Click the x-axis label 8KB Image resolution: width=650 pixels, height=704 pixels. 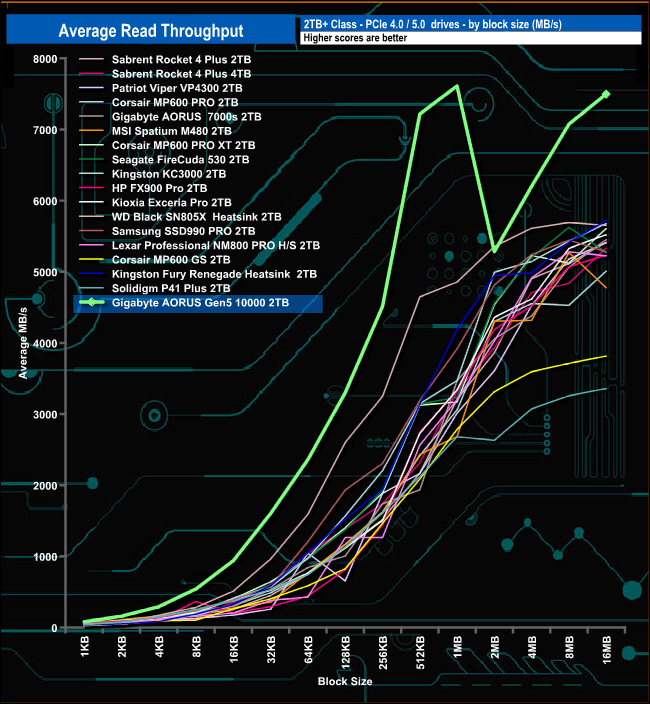pyautogui.click(x=197, y=647)
